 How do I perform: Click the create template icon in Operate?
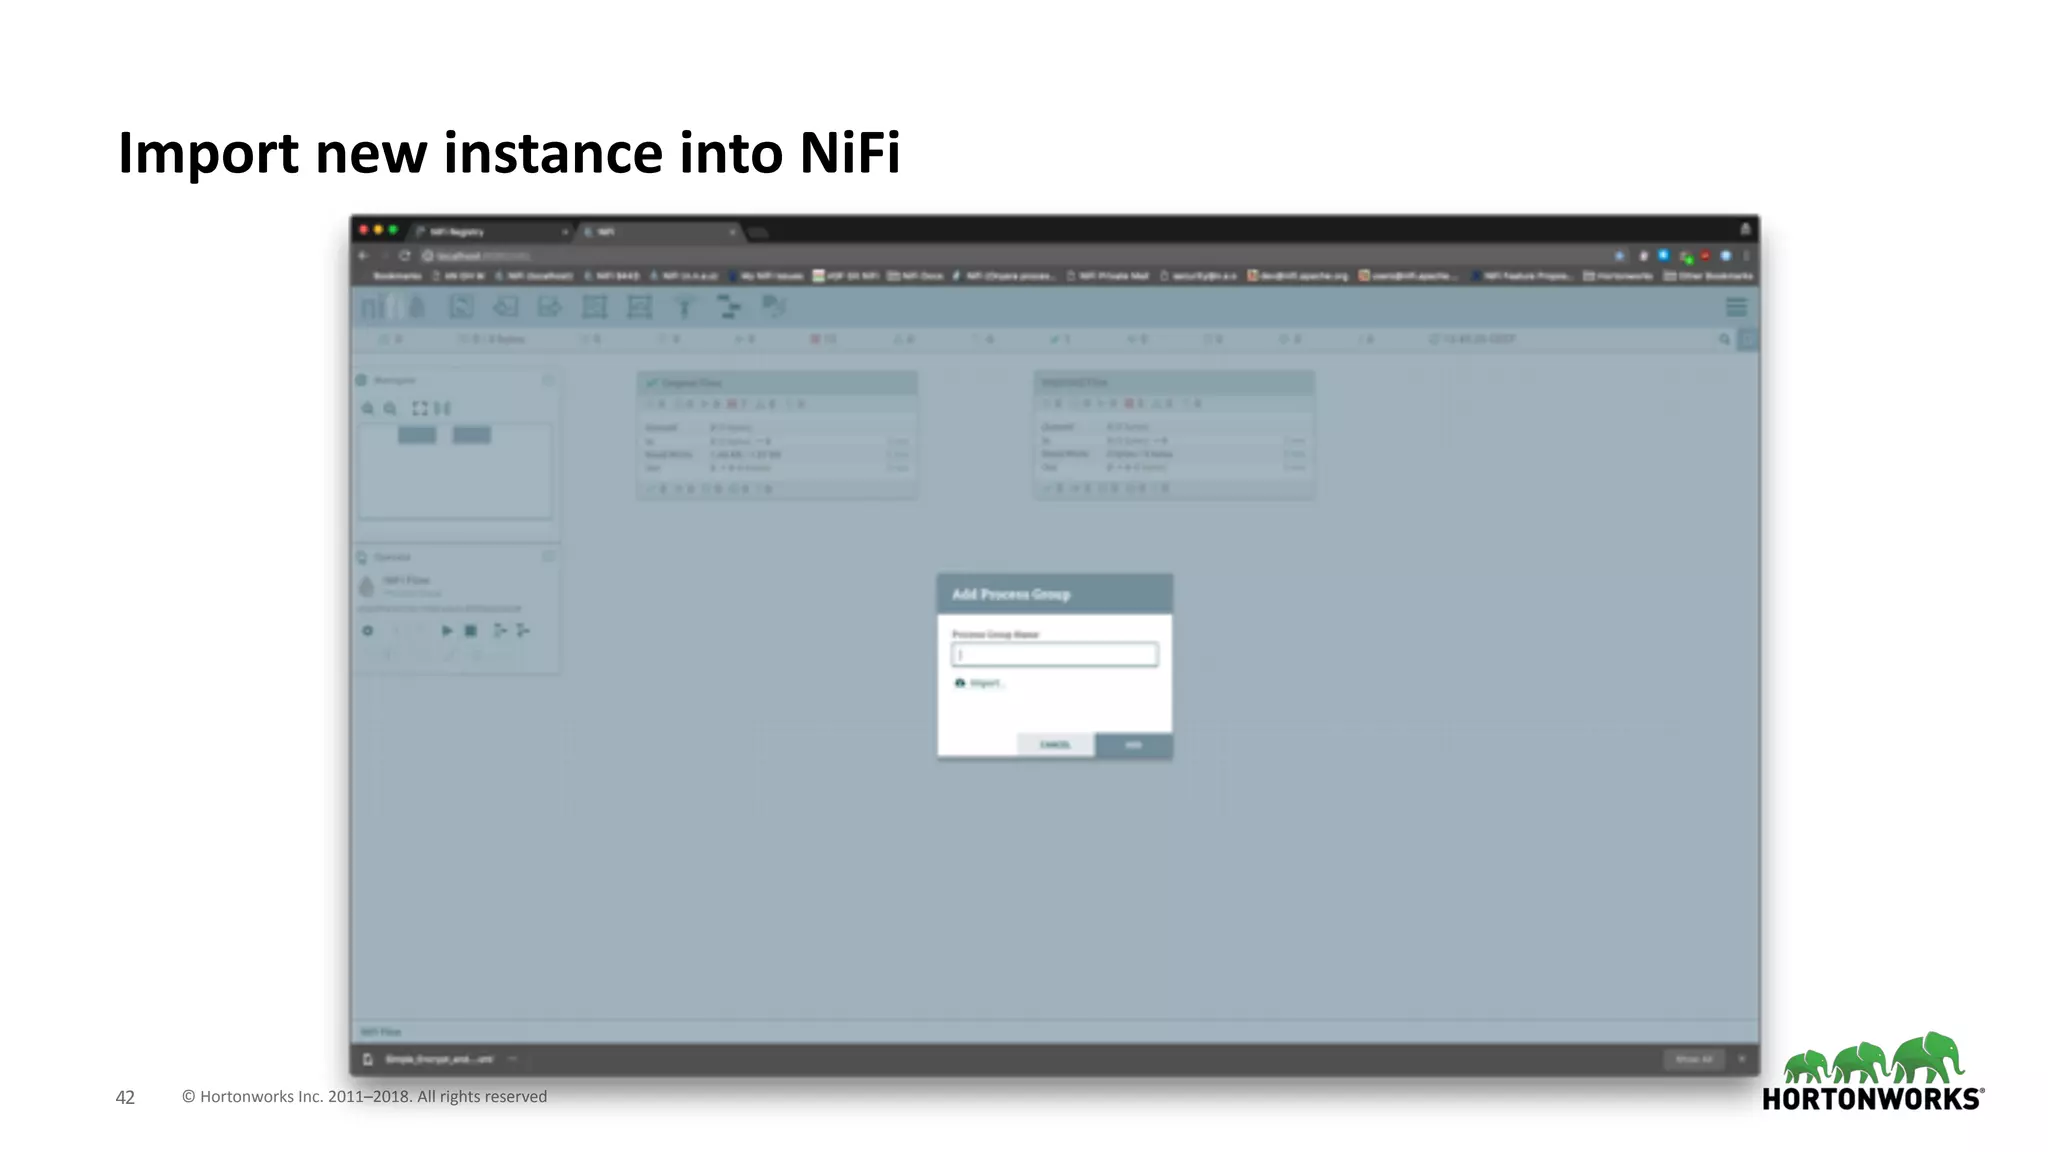500,631
